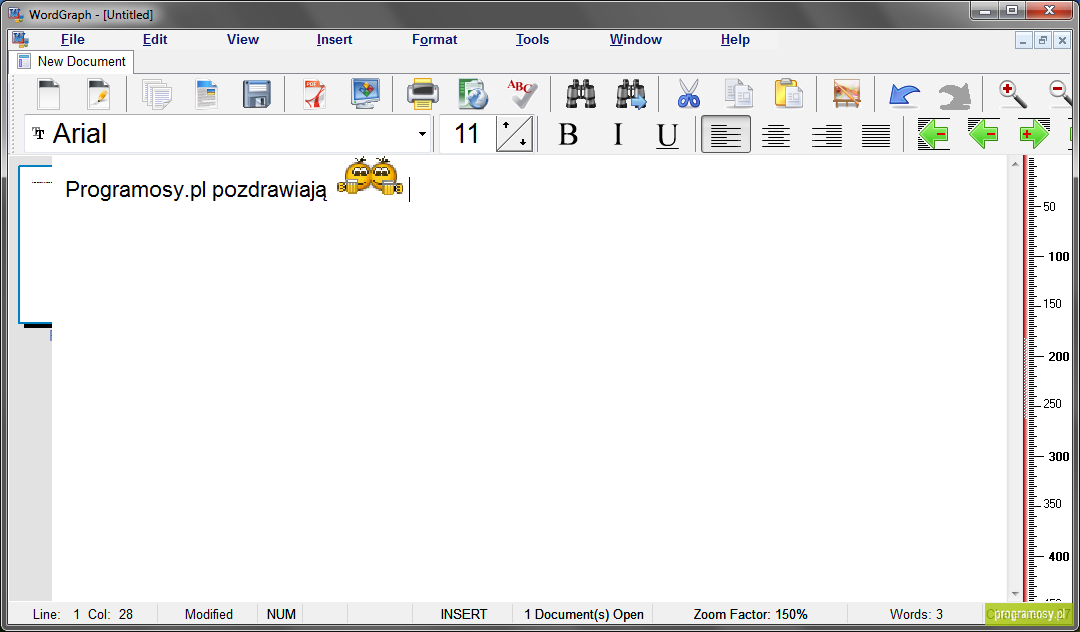Center align text

(x=776, y=134)
